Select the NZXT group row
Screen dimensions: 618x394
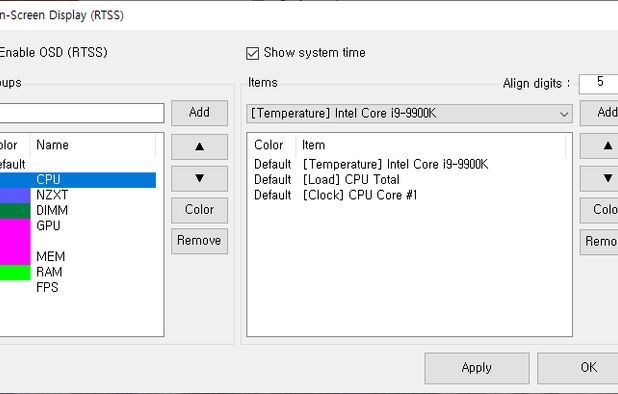click(x=78, y=195)
